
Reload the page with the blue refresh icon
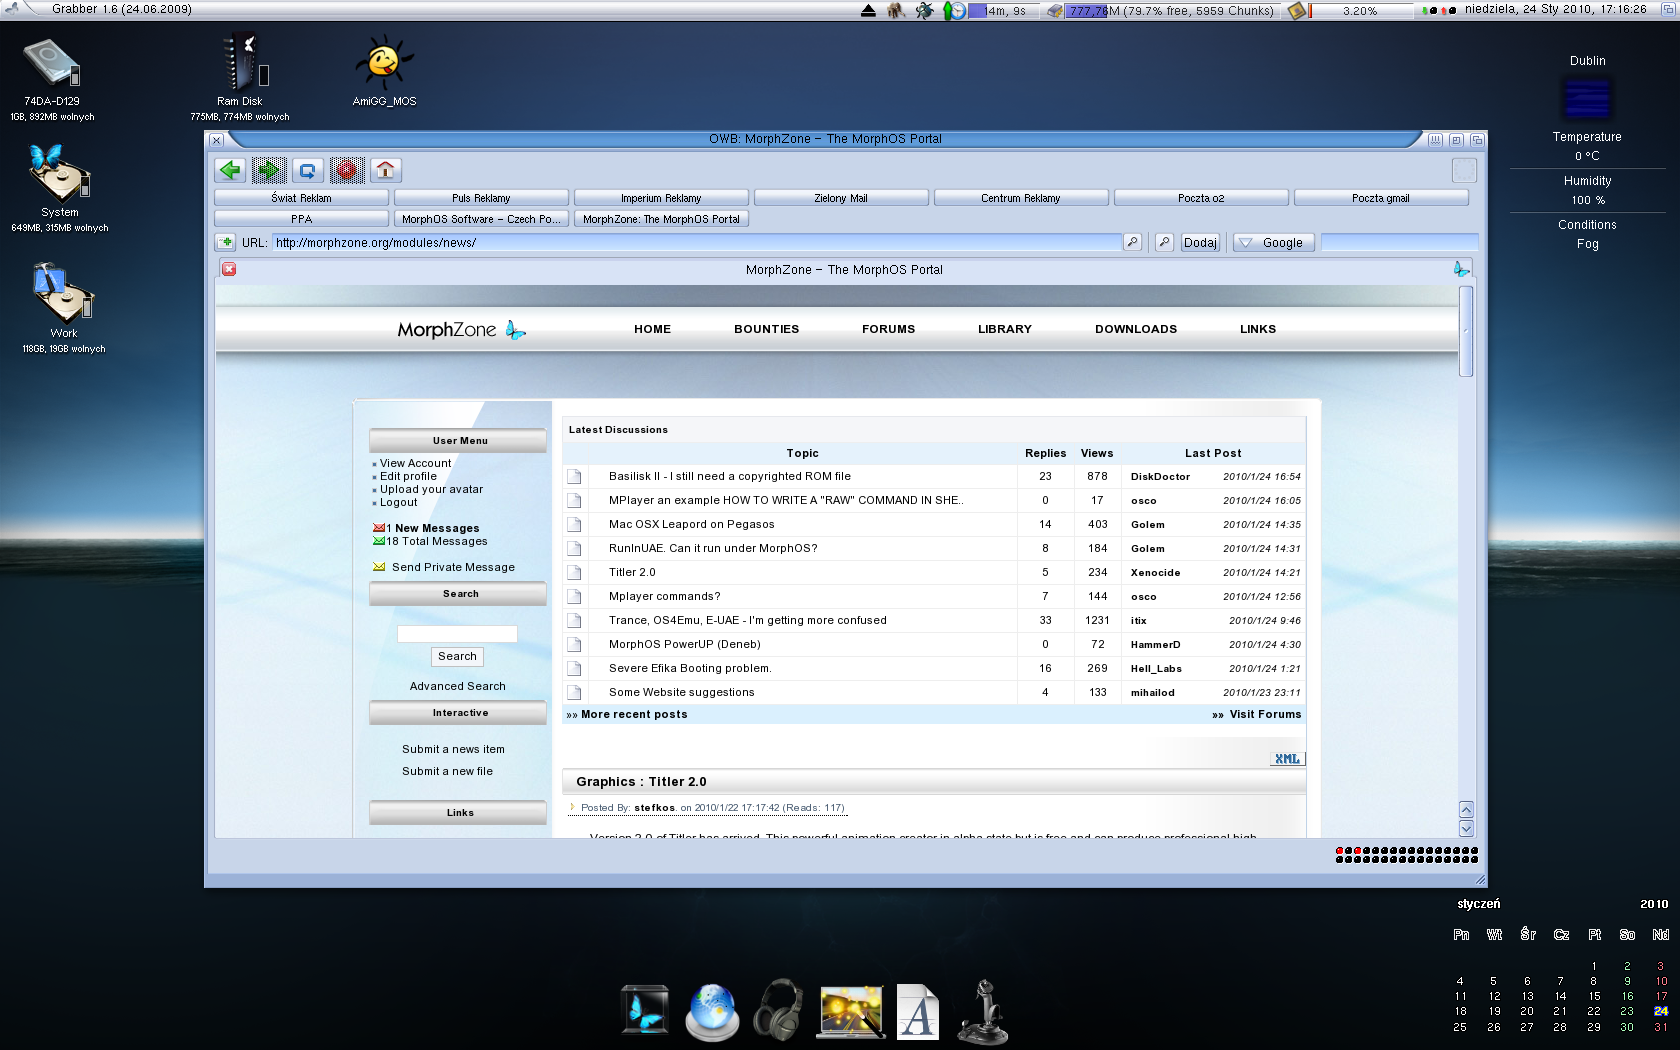pyautogui.click(x=308, y=170)
